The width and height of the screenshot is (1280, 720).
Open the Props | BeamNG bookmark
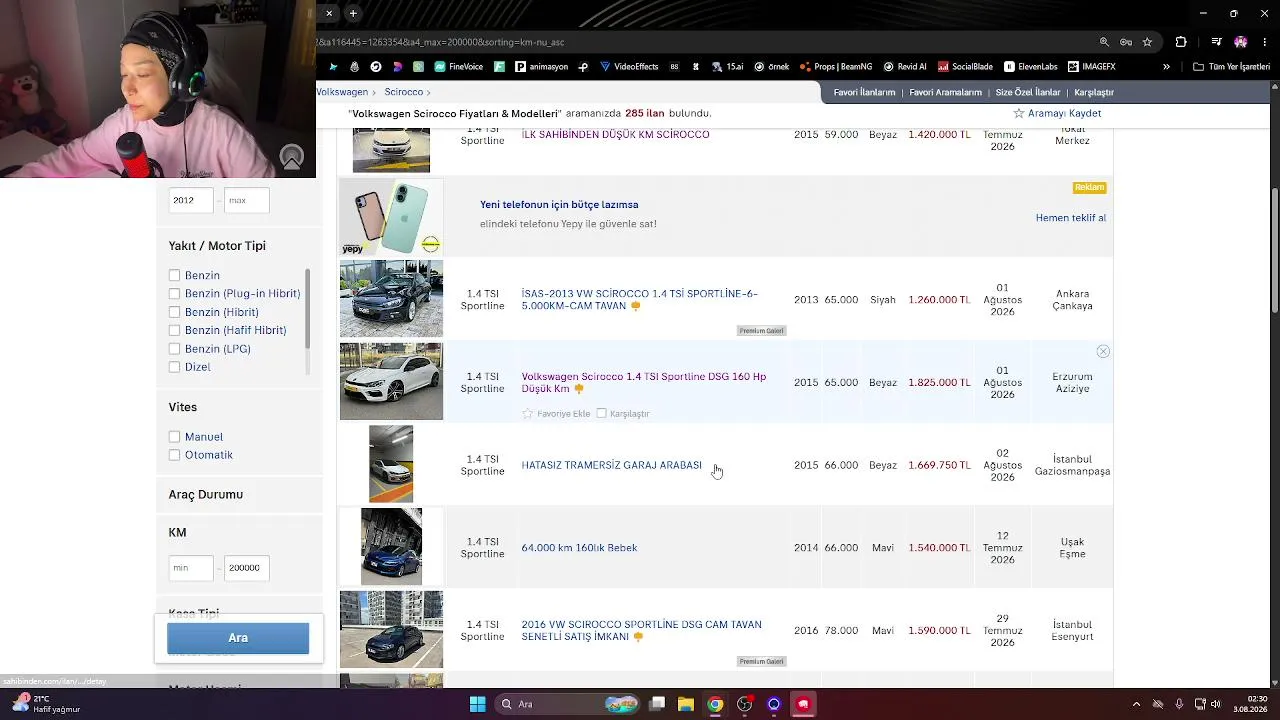(x=836, y=67)
